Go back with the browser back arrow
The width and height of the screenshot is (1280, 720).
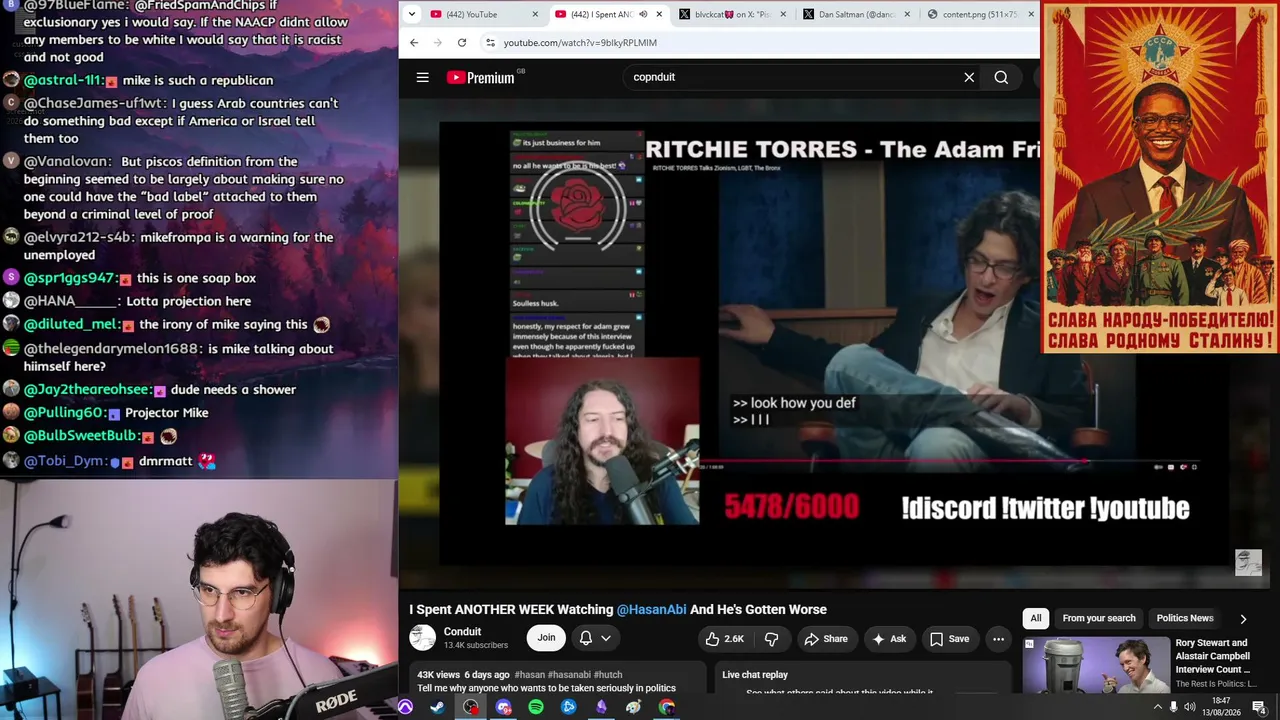pos(414,43)
